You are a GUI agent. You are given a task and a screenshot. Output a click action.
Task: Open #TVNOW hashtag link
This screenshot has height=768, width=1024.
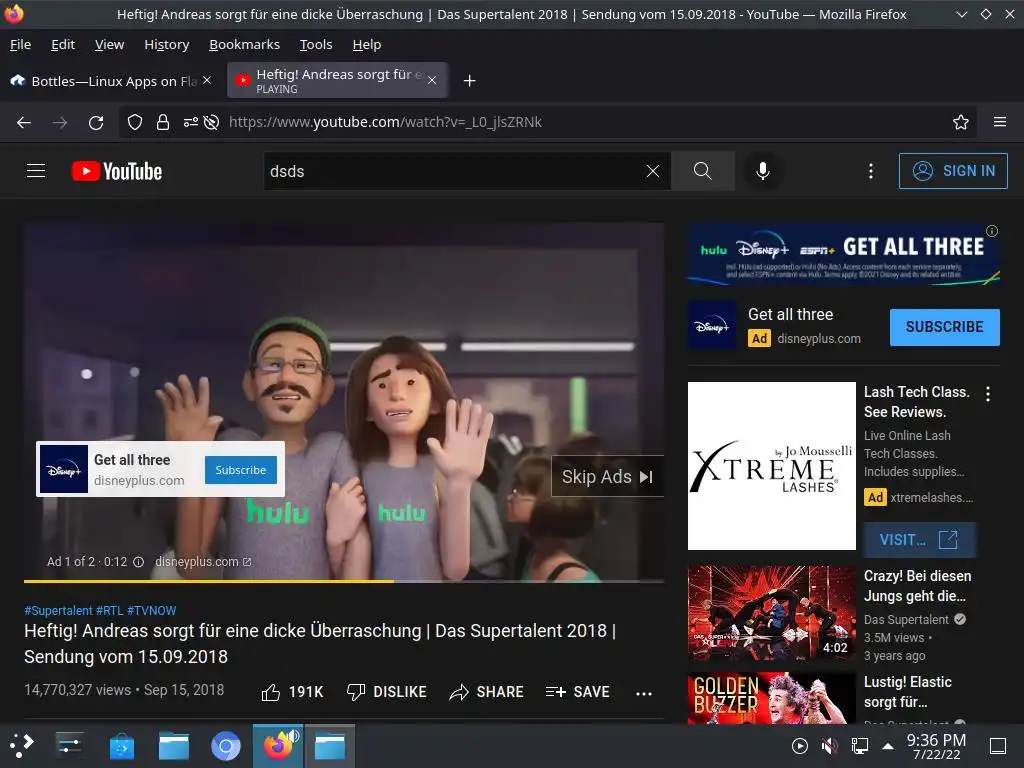pos(152,611)
